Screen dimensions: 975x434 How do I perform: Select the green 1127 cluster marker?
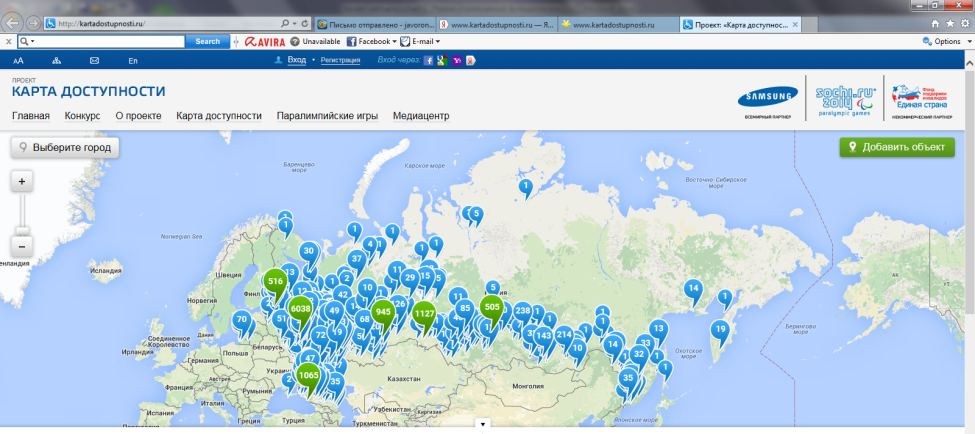pos(424,314)
